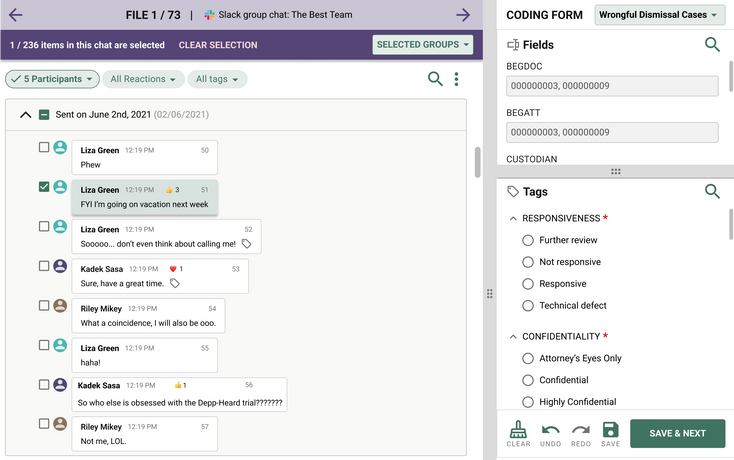Click the horizontal grip between Fields and Tags

[x=616, y=172]
